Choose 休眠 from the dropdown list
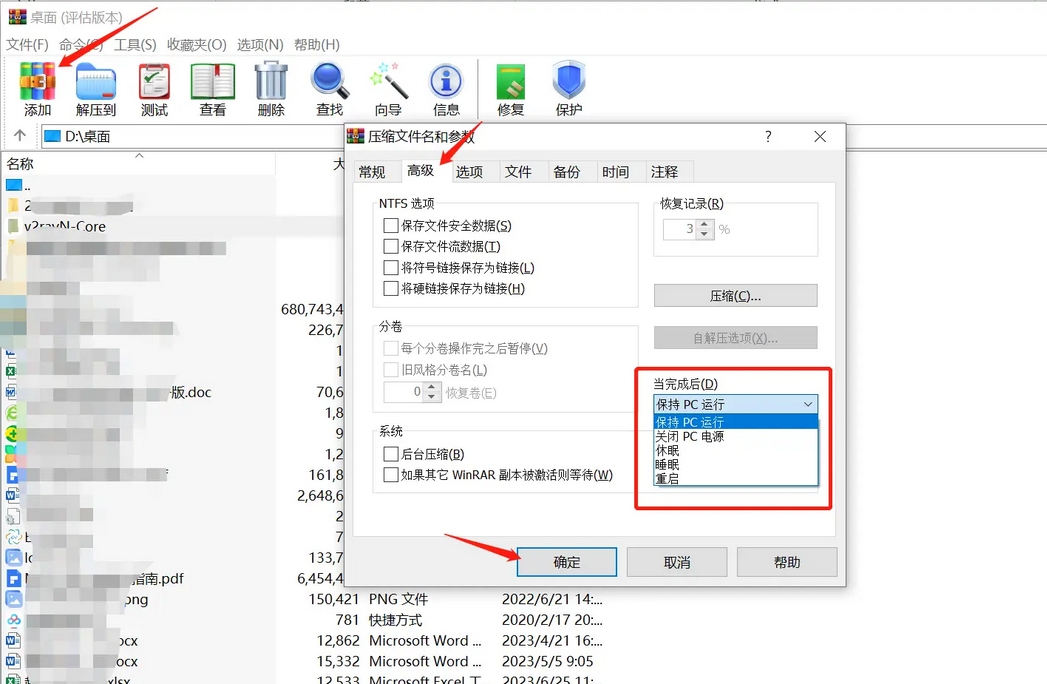The height and width of the screenshot is (684, 1047). (x=735, y=450)
